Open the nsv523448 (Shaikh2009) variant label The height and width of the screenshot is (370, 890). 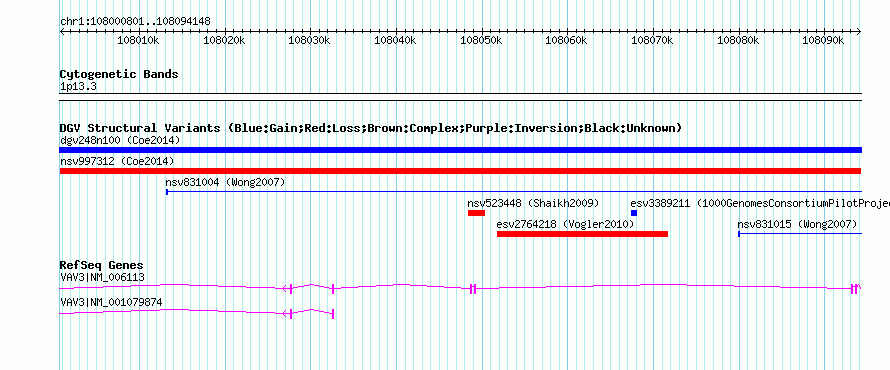pos(534,203)
